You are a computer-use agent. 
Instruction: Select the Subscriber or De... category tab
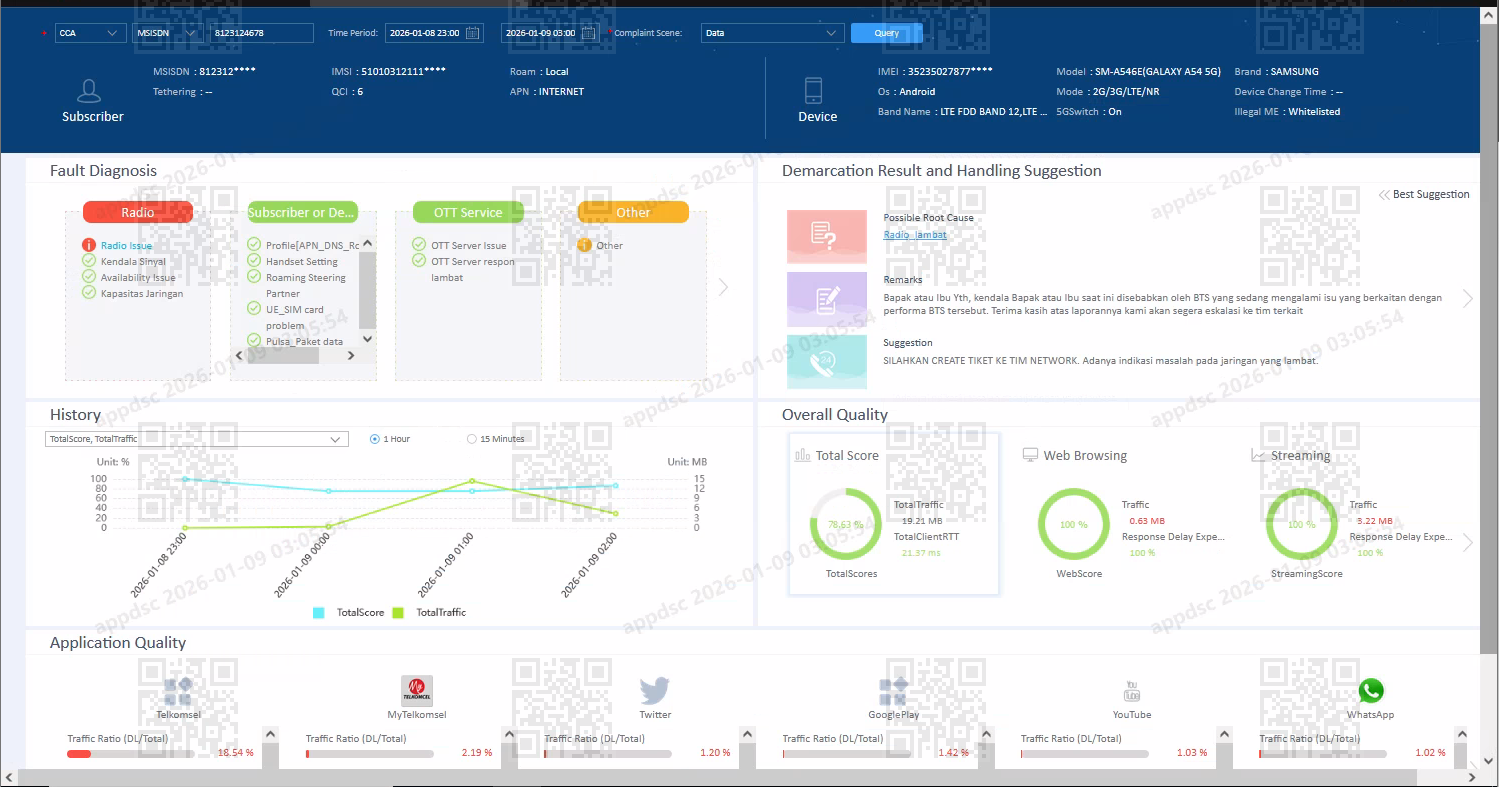pyautogui.click(x=303, y=212)
